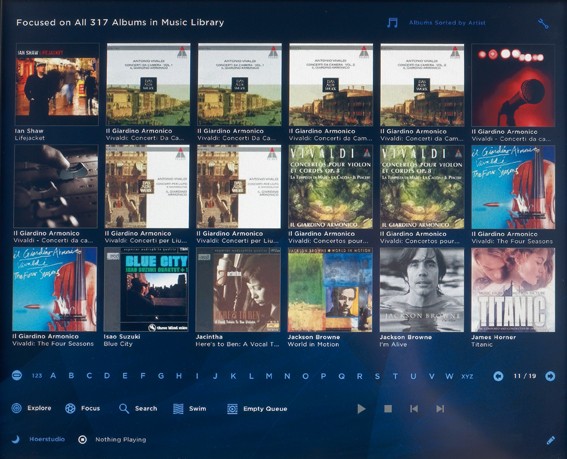The image size is (567, 459).
Task: Jump to letter A
Action: 53,376
